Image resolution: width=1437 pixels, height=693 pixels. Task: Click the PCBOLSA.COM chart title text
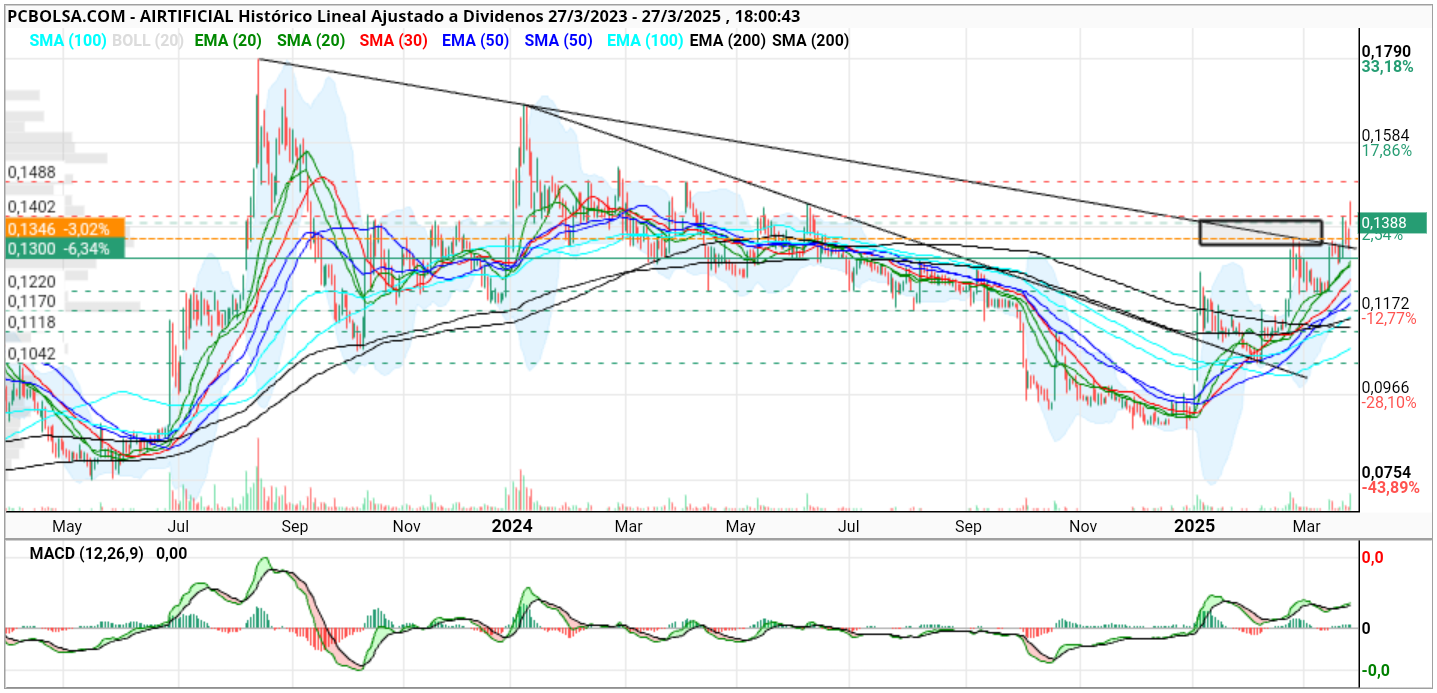pos(68,16)
